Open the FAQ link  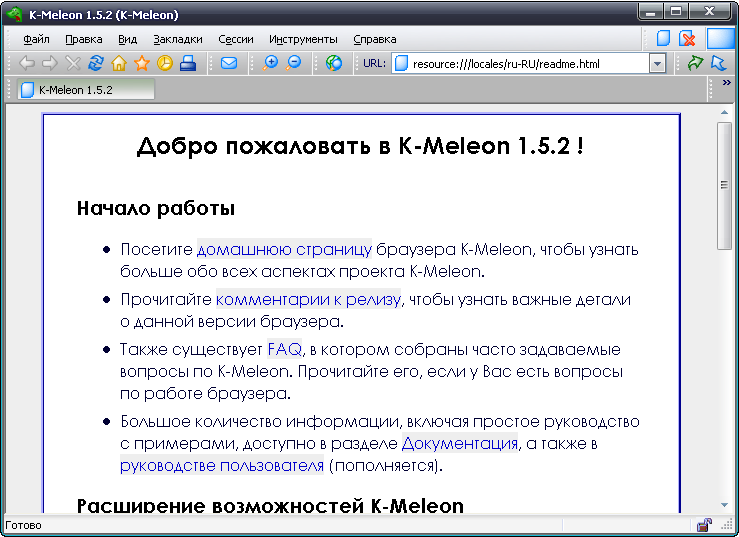(285, 349)
